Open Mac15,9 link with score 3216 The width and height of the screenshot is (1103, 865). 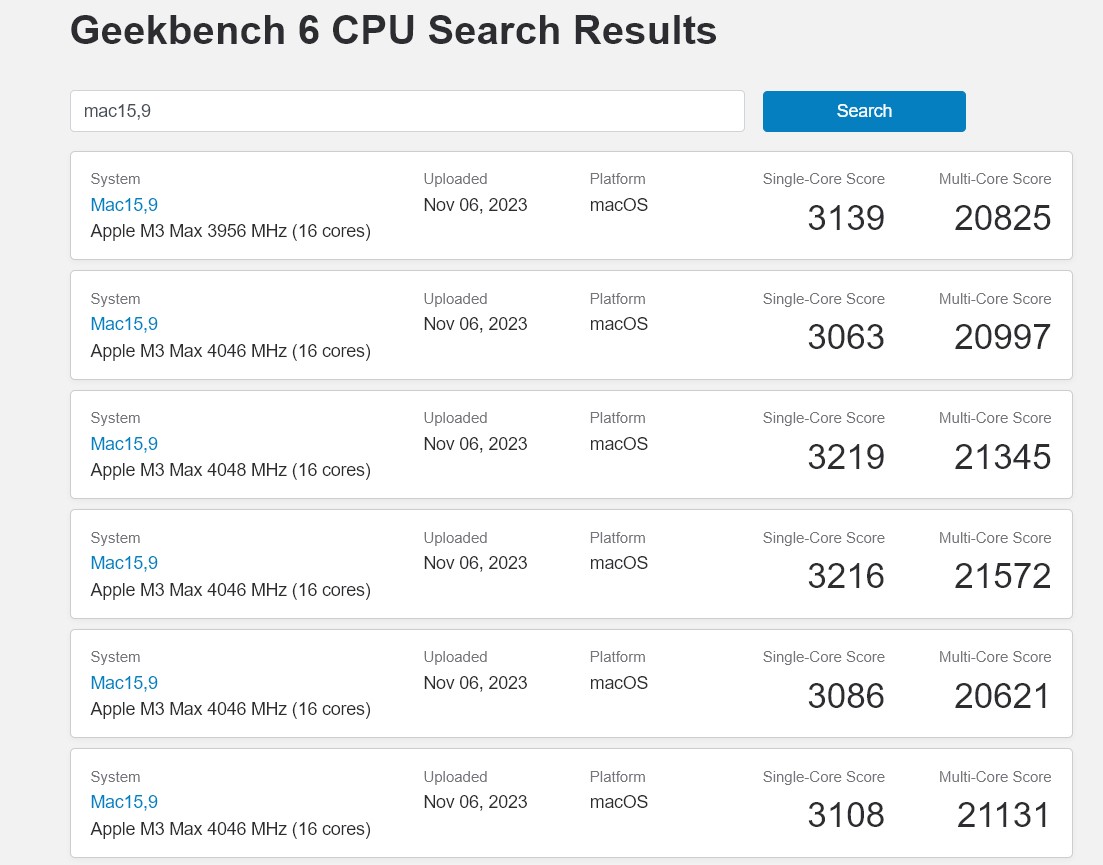pos(124,563)
